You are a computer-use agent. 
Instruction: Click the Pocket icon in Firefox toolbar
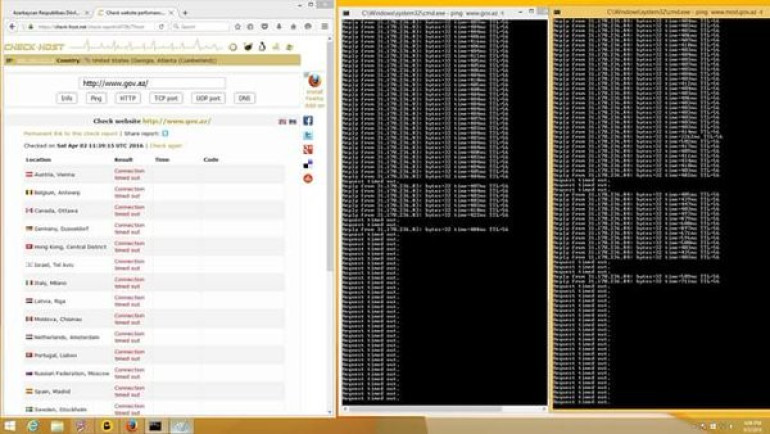pos(265,27)
